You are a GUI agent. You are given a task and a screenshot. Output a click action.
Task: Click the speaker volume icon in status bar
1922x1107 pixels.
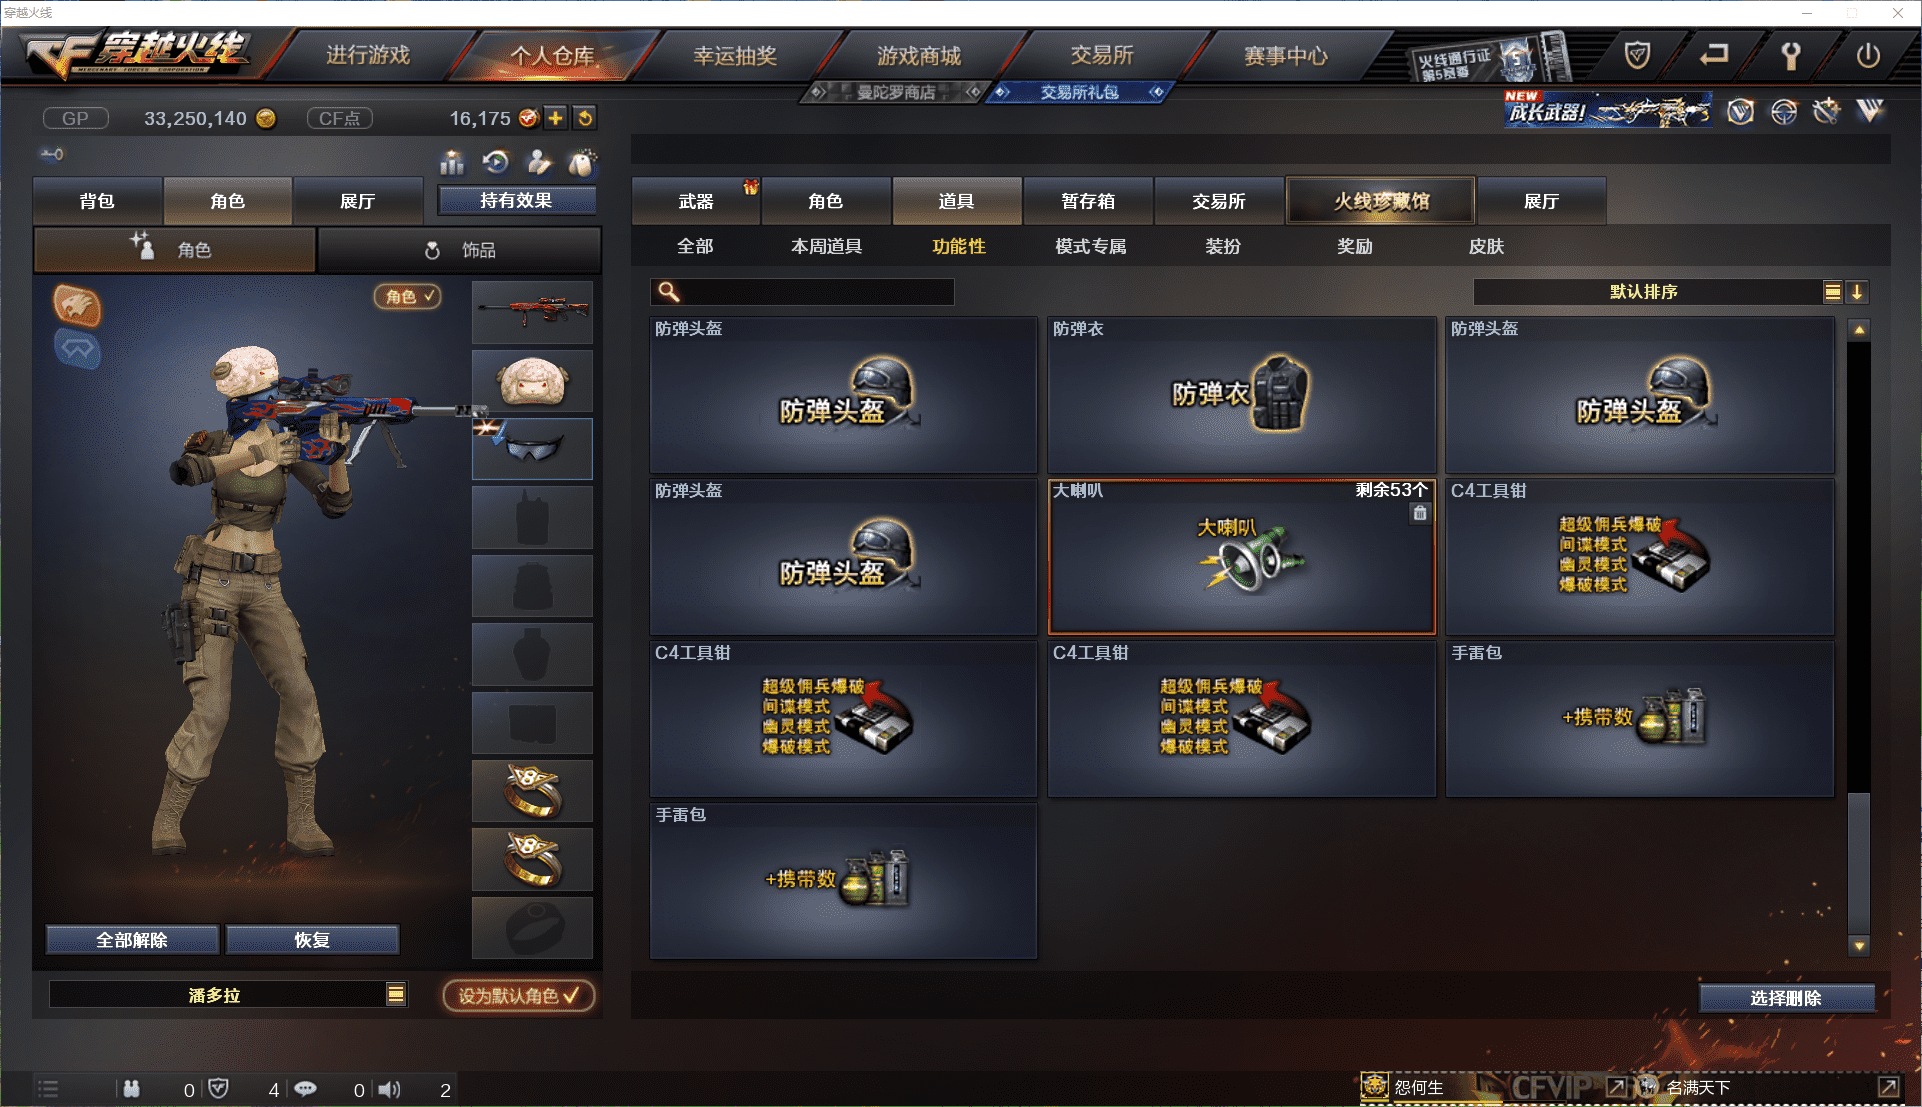(x=390, y=1090)
